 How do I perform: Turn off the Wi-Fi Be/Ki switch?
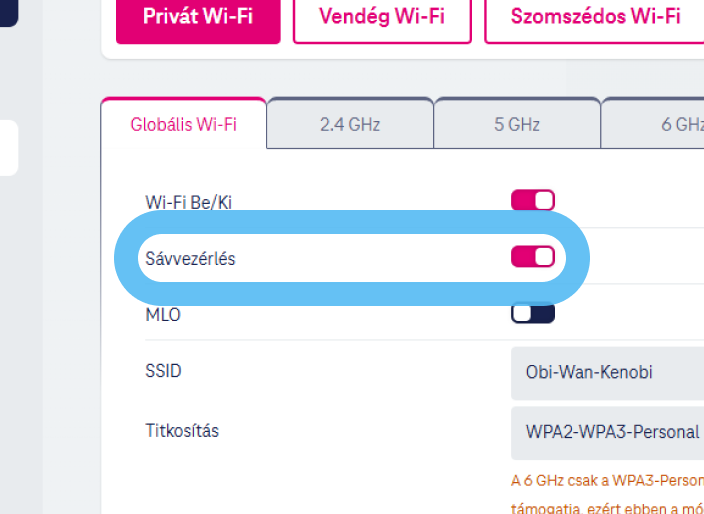coord(533,201)
